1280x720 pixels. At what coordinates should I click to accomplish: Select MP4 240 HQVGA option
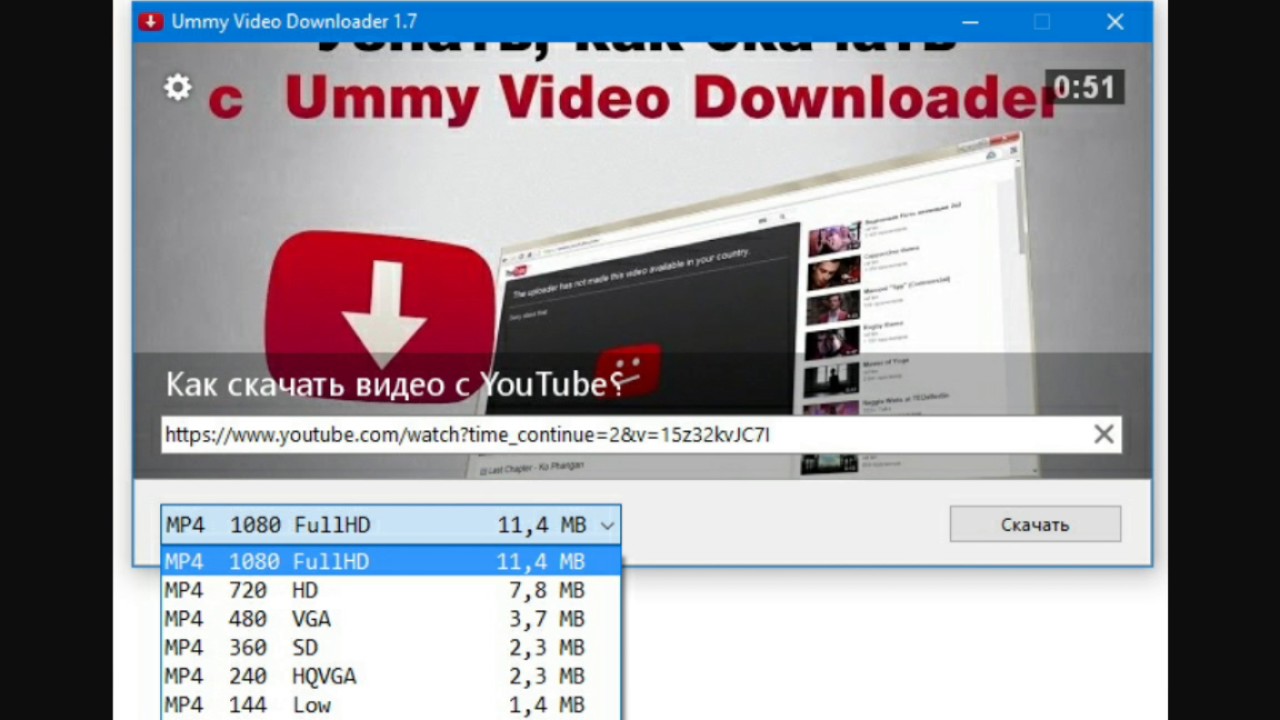391,676
